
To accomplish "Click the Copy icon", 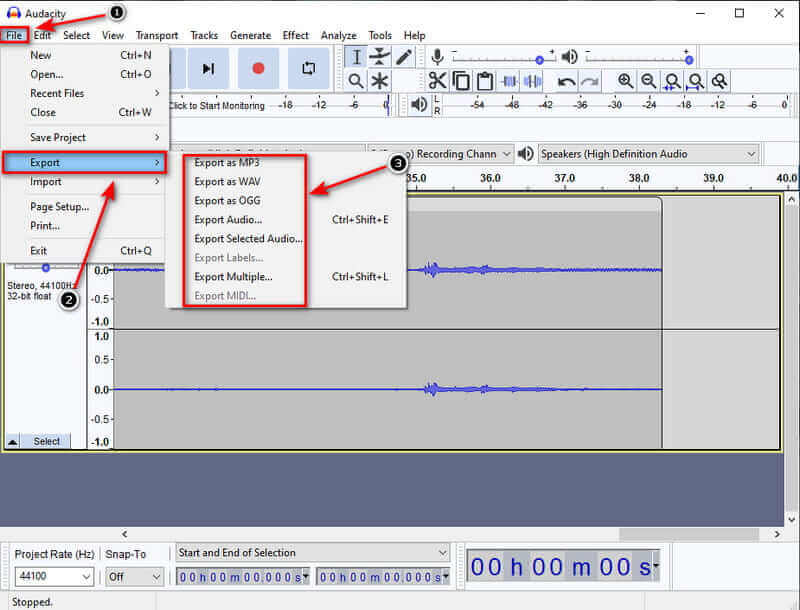I will pyautogui.click(x=461, y=81).
